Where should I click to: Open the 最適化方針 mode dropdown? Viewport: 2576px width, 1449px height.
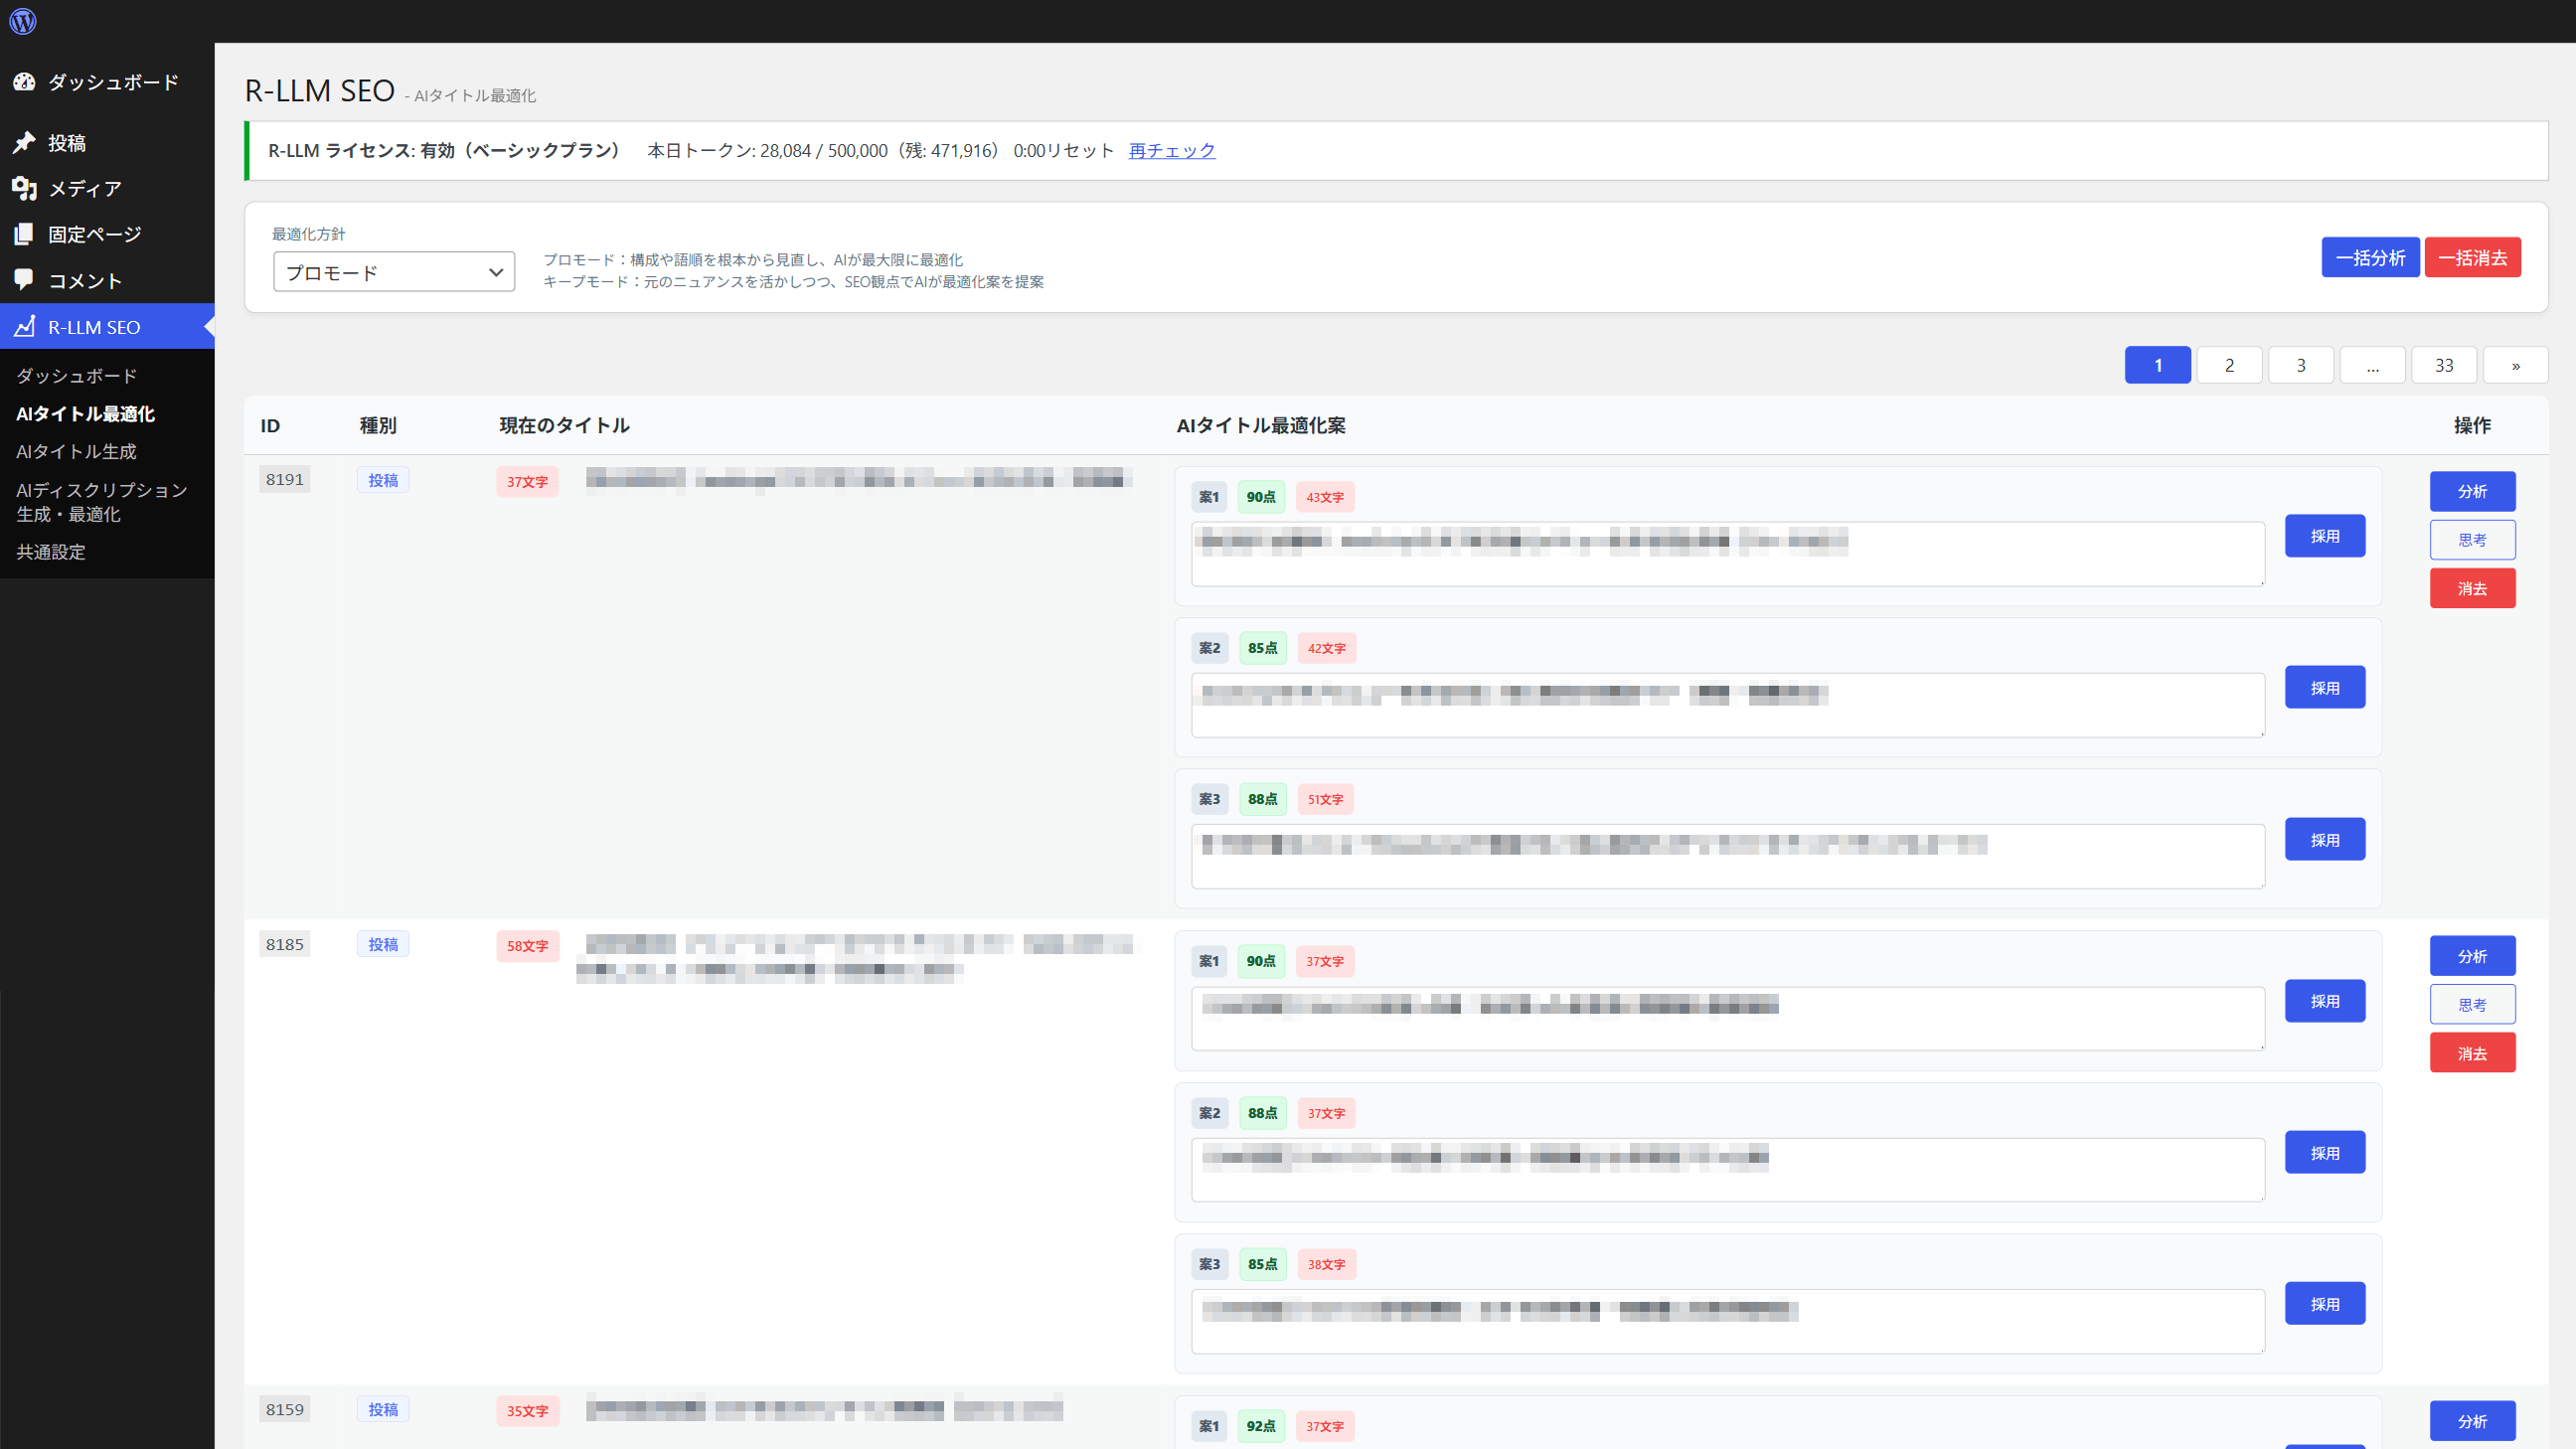(x=394, y=272)
